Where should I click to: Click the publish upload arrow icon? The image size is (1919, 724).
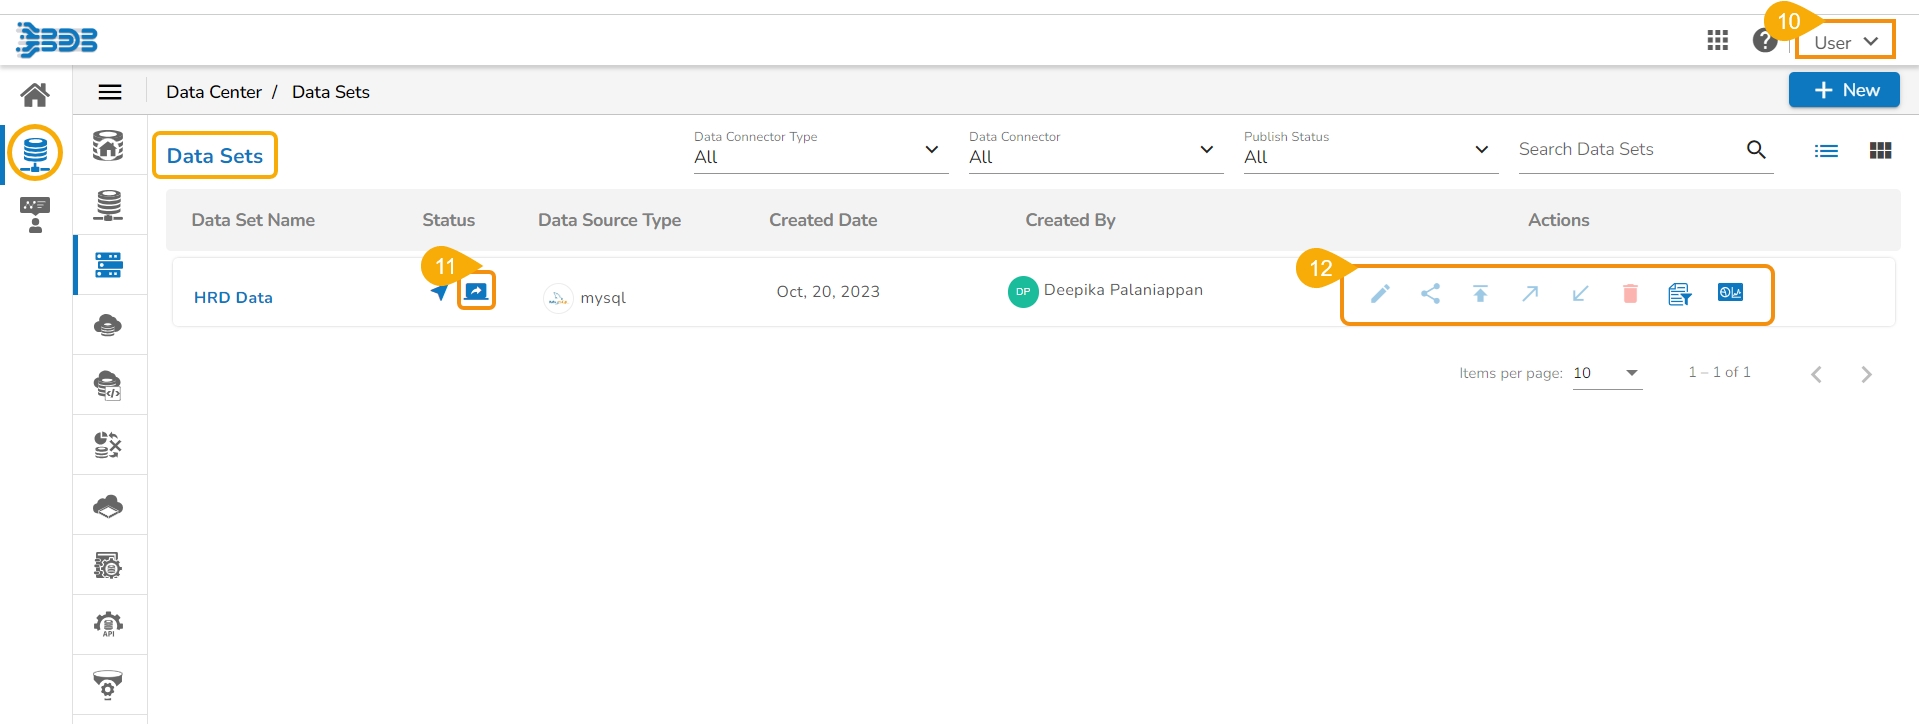coord(1480,293)
